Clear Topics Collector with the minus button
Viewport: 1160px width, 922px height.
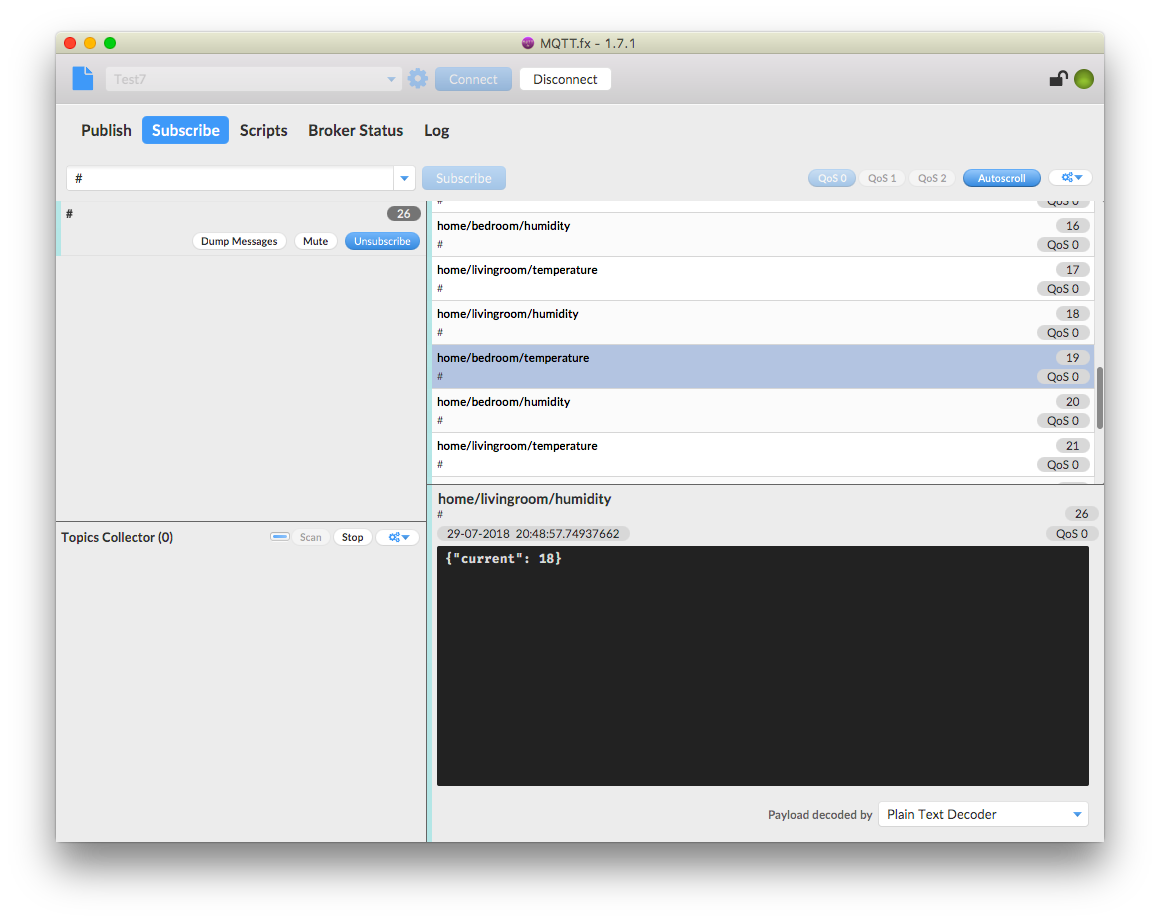280,536
